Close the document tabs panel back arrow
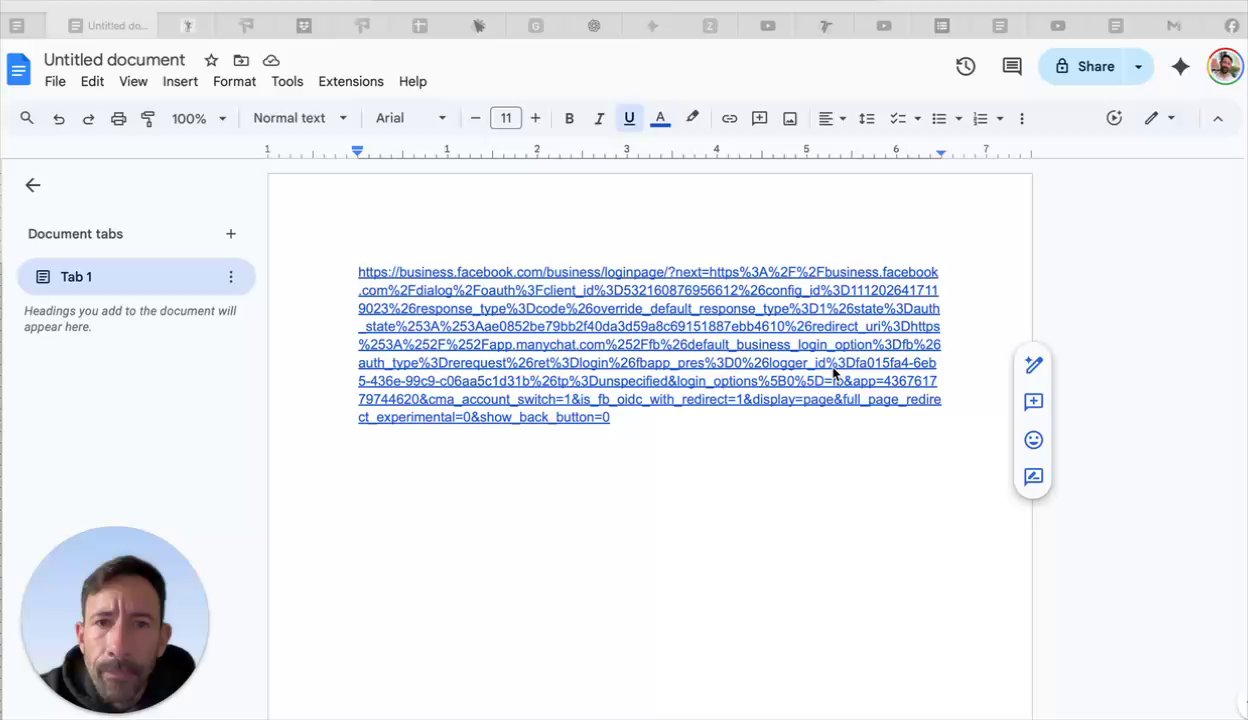Image resolution: width=1248 pixels, height=720 pixels. [x=33, y=185]
